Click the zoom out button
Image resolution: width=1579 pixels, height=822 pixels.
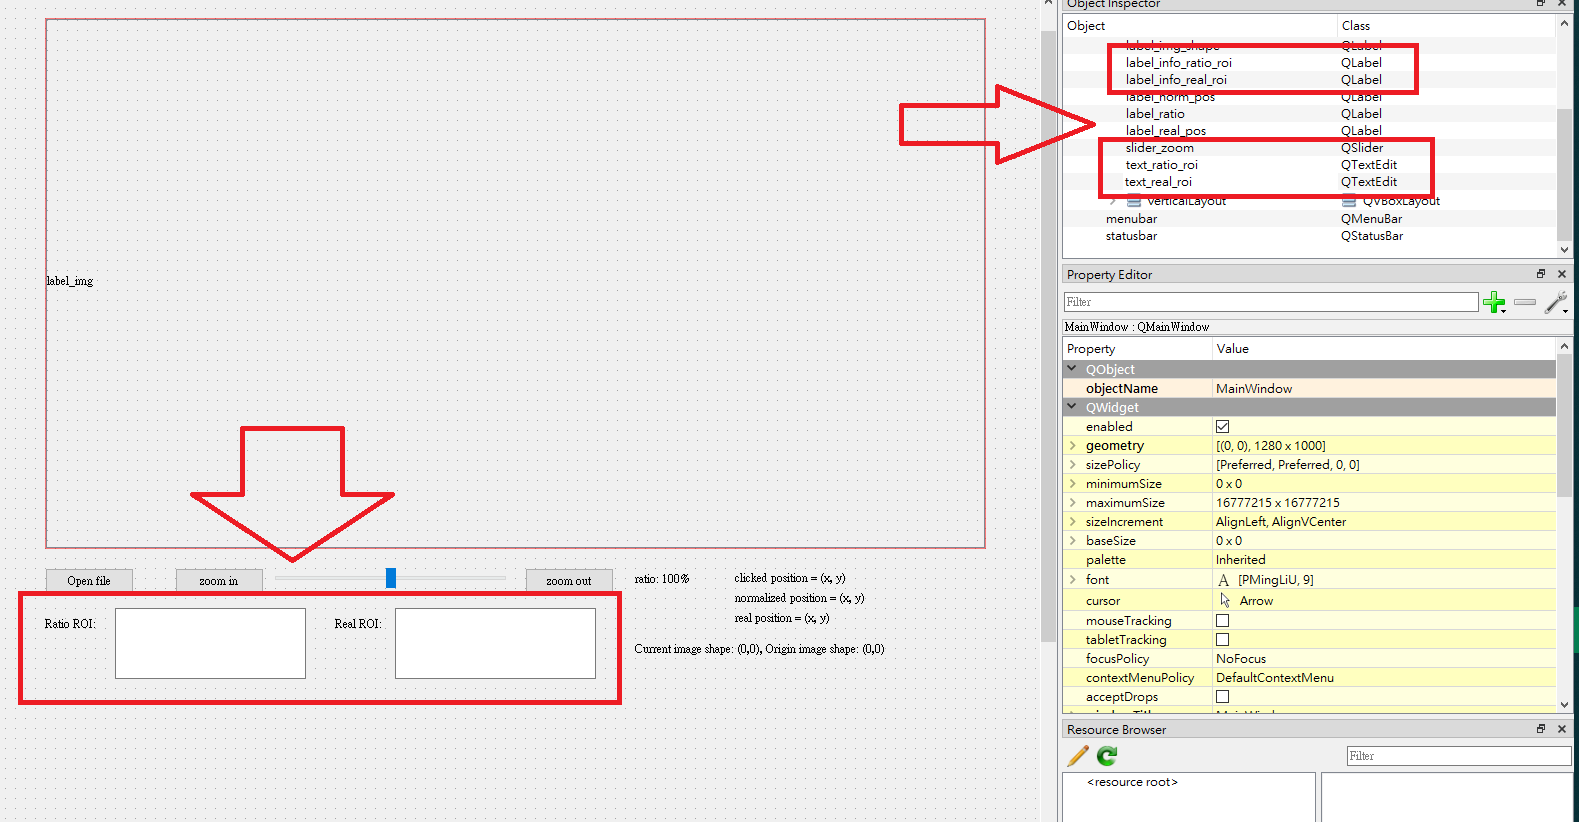point(568,581)
